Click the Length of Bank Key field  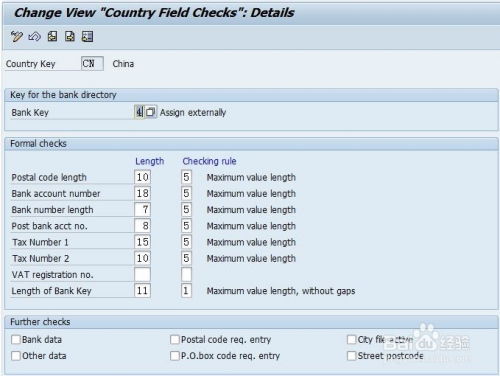click(142, 291)
